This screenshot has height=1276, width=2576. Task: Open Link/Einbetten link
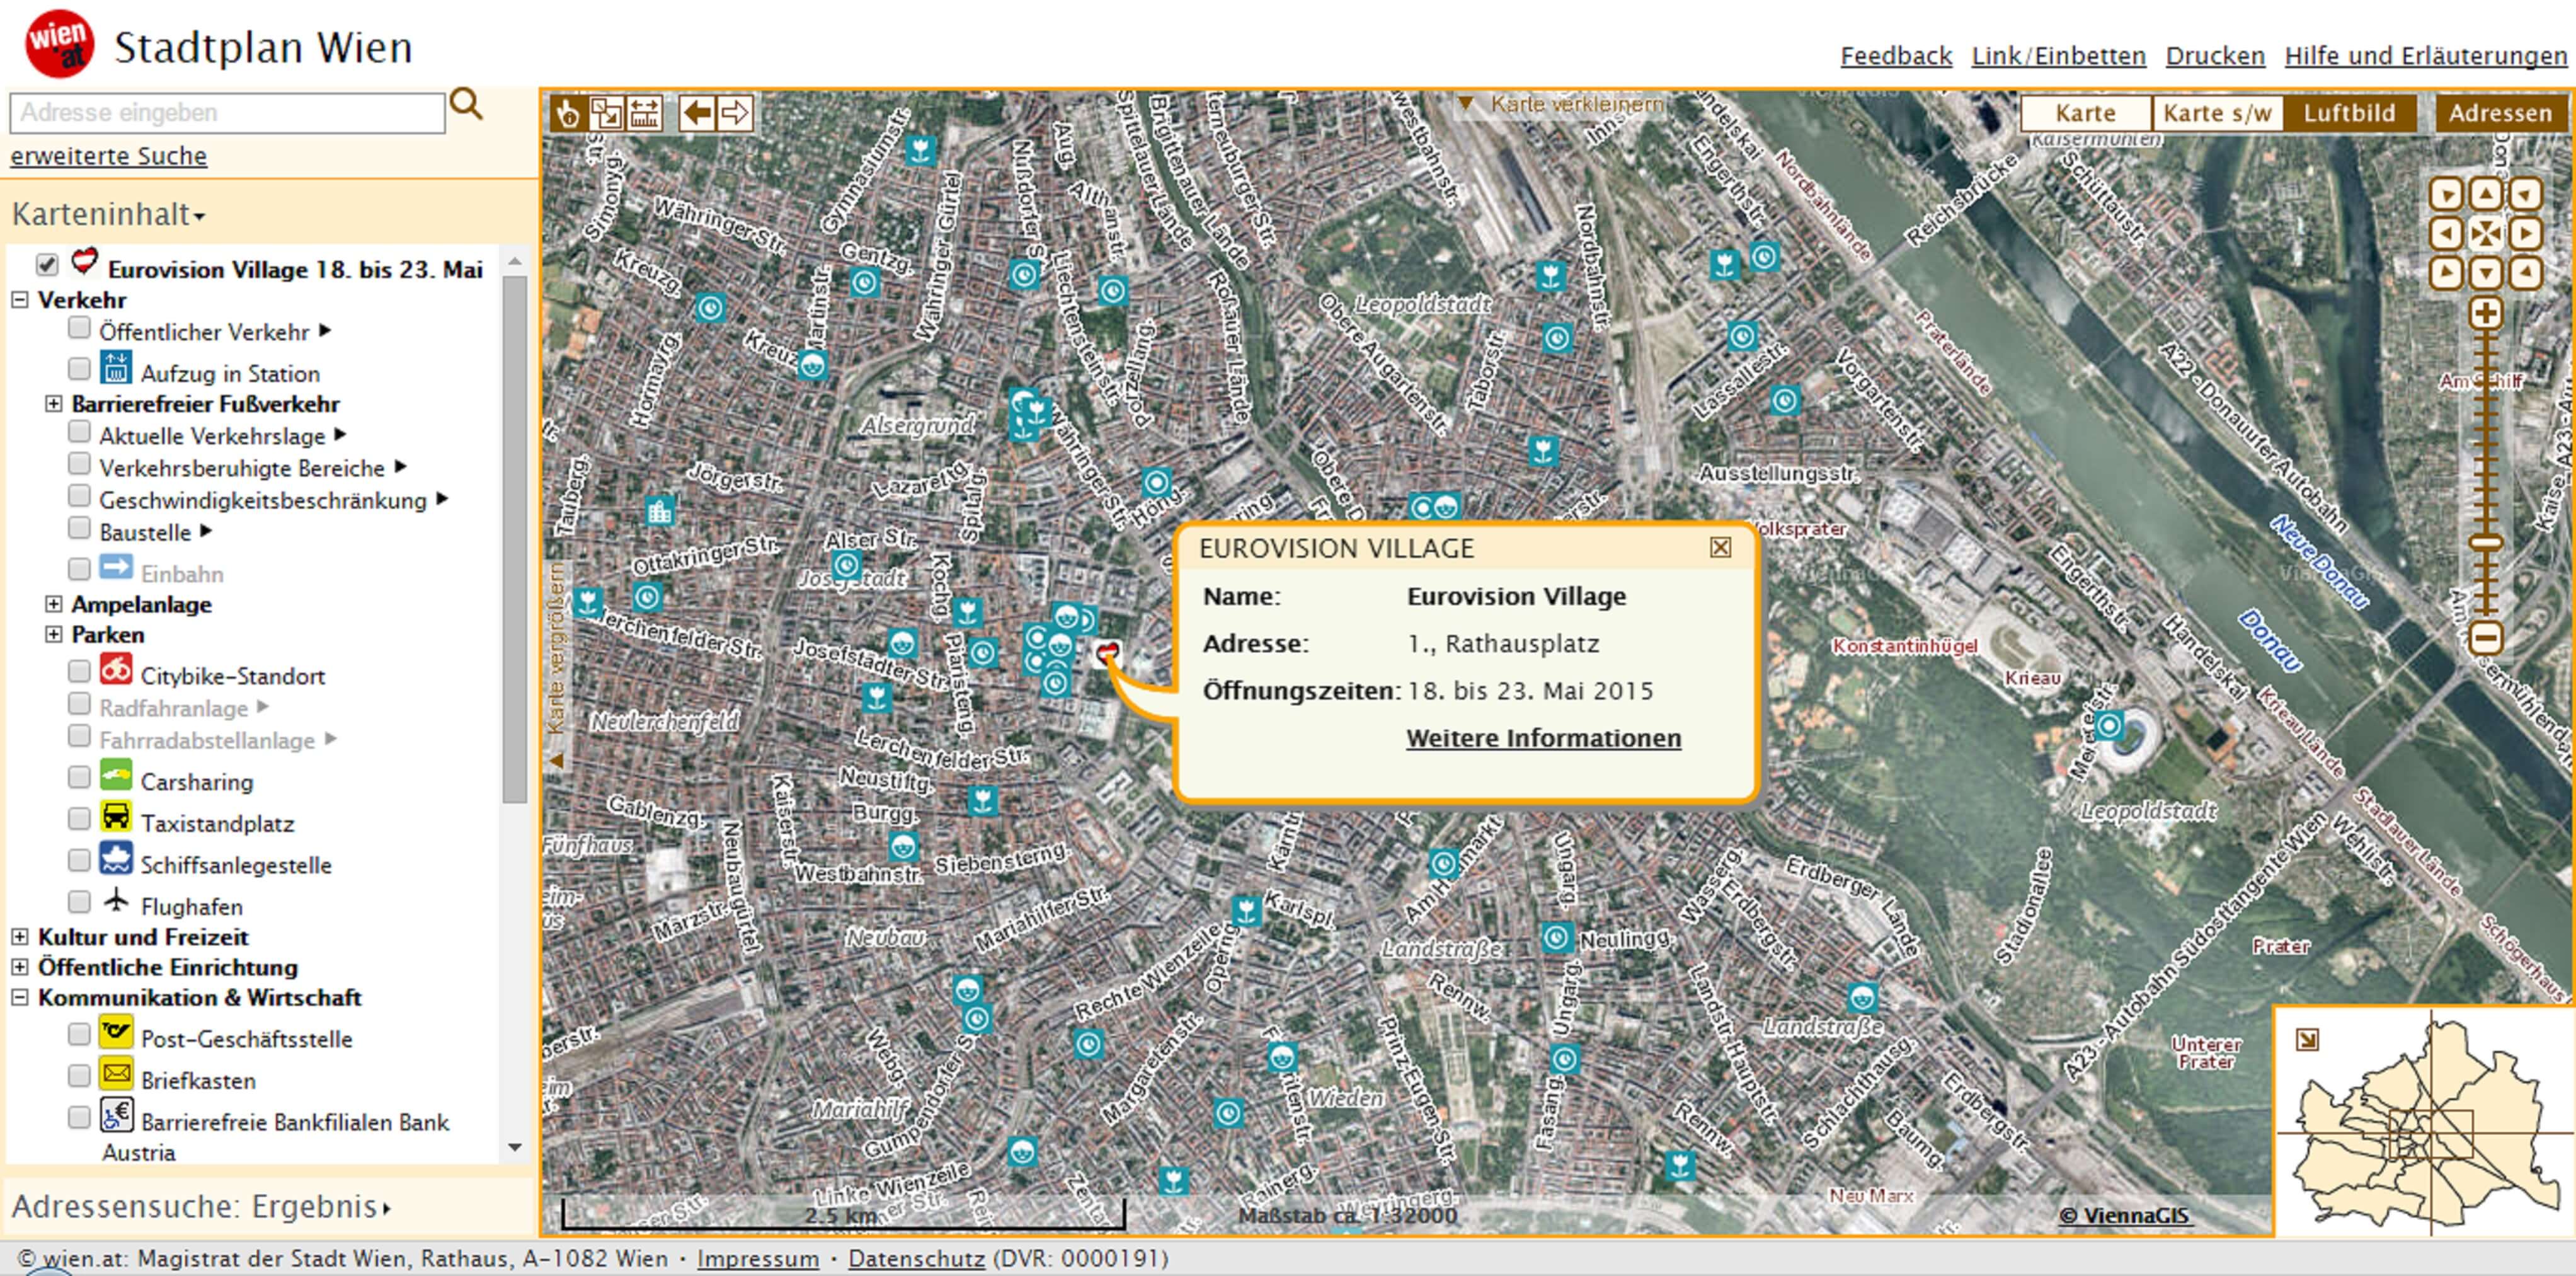[2058, 56]
